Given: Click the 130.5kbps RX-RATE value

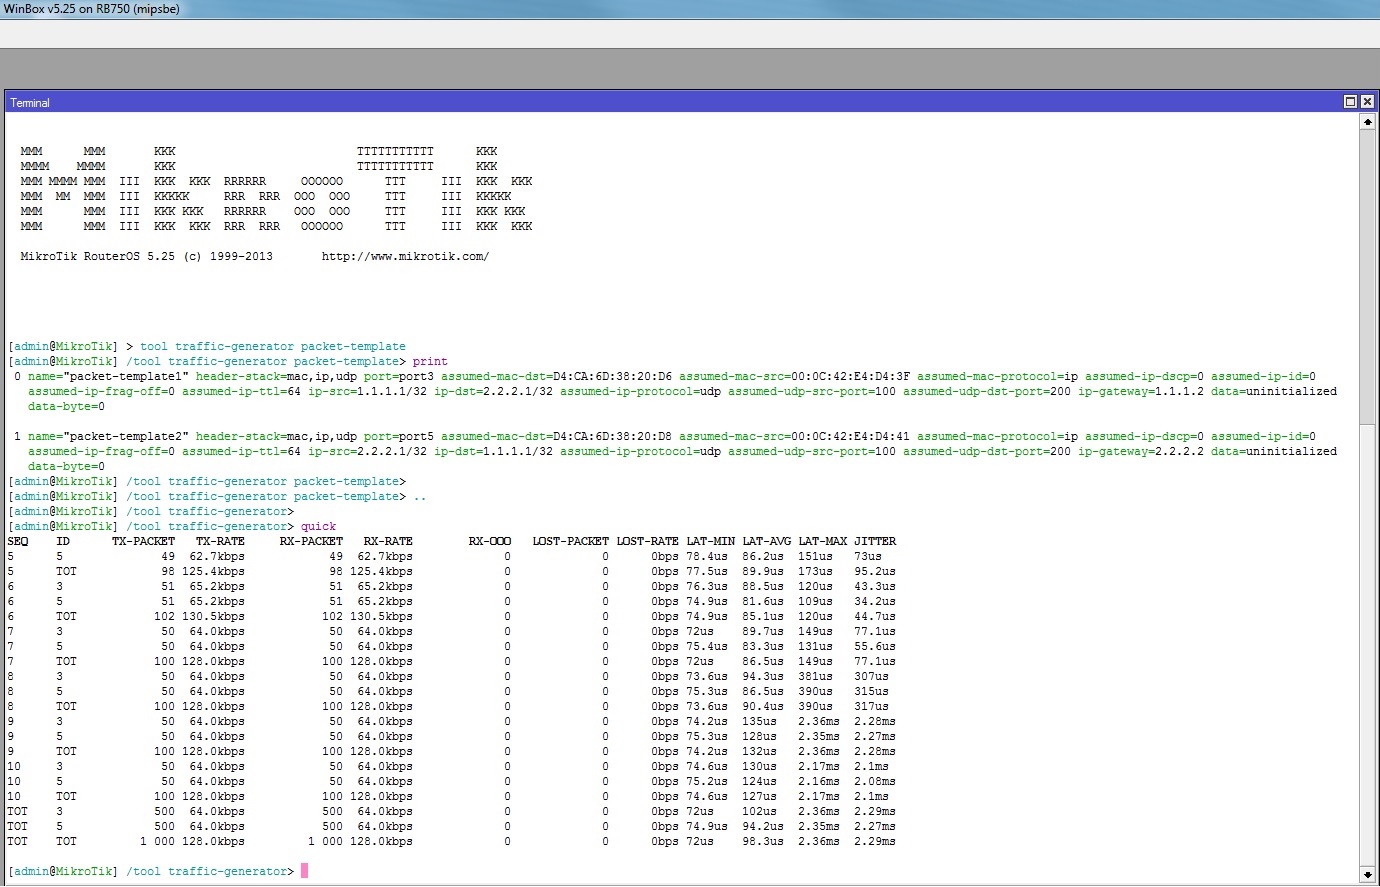Looking at the screenshot, I should coord(381,616).
